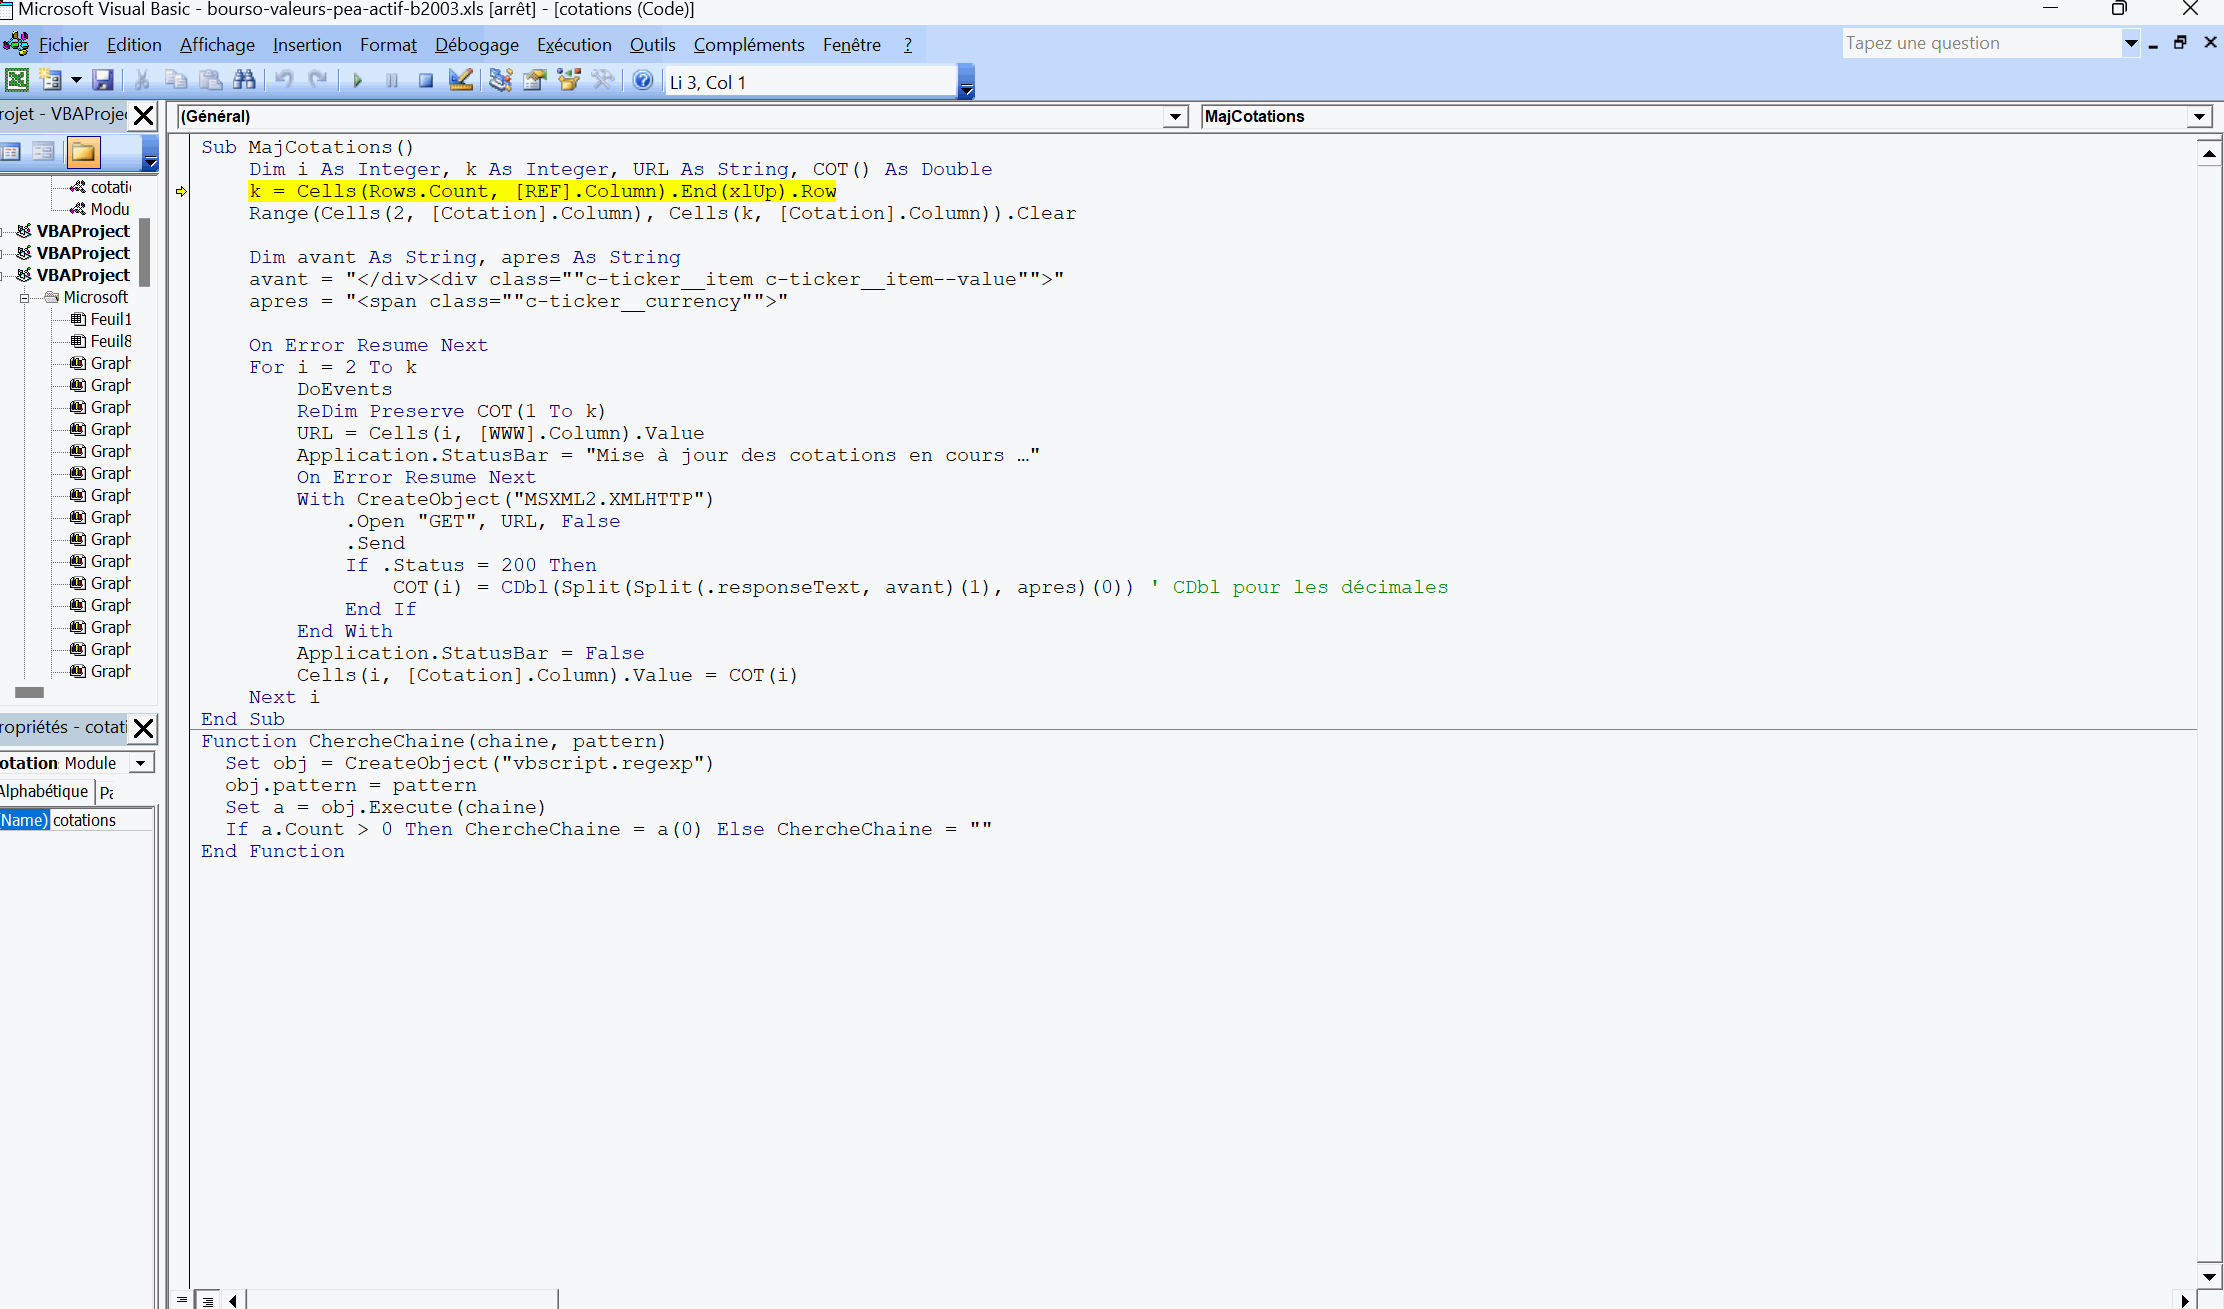Collapse the Microsoft Excel Objects folder
Viewport: 2224px width, 1309px height.
25,298
